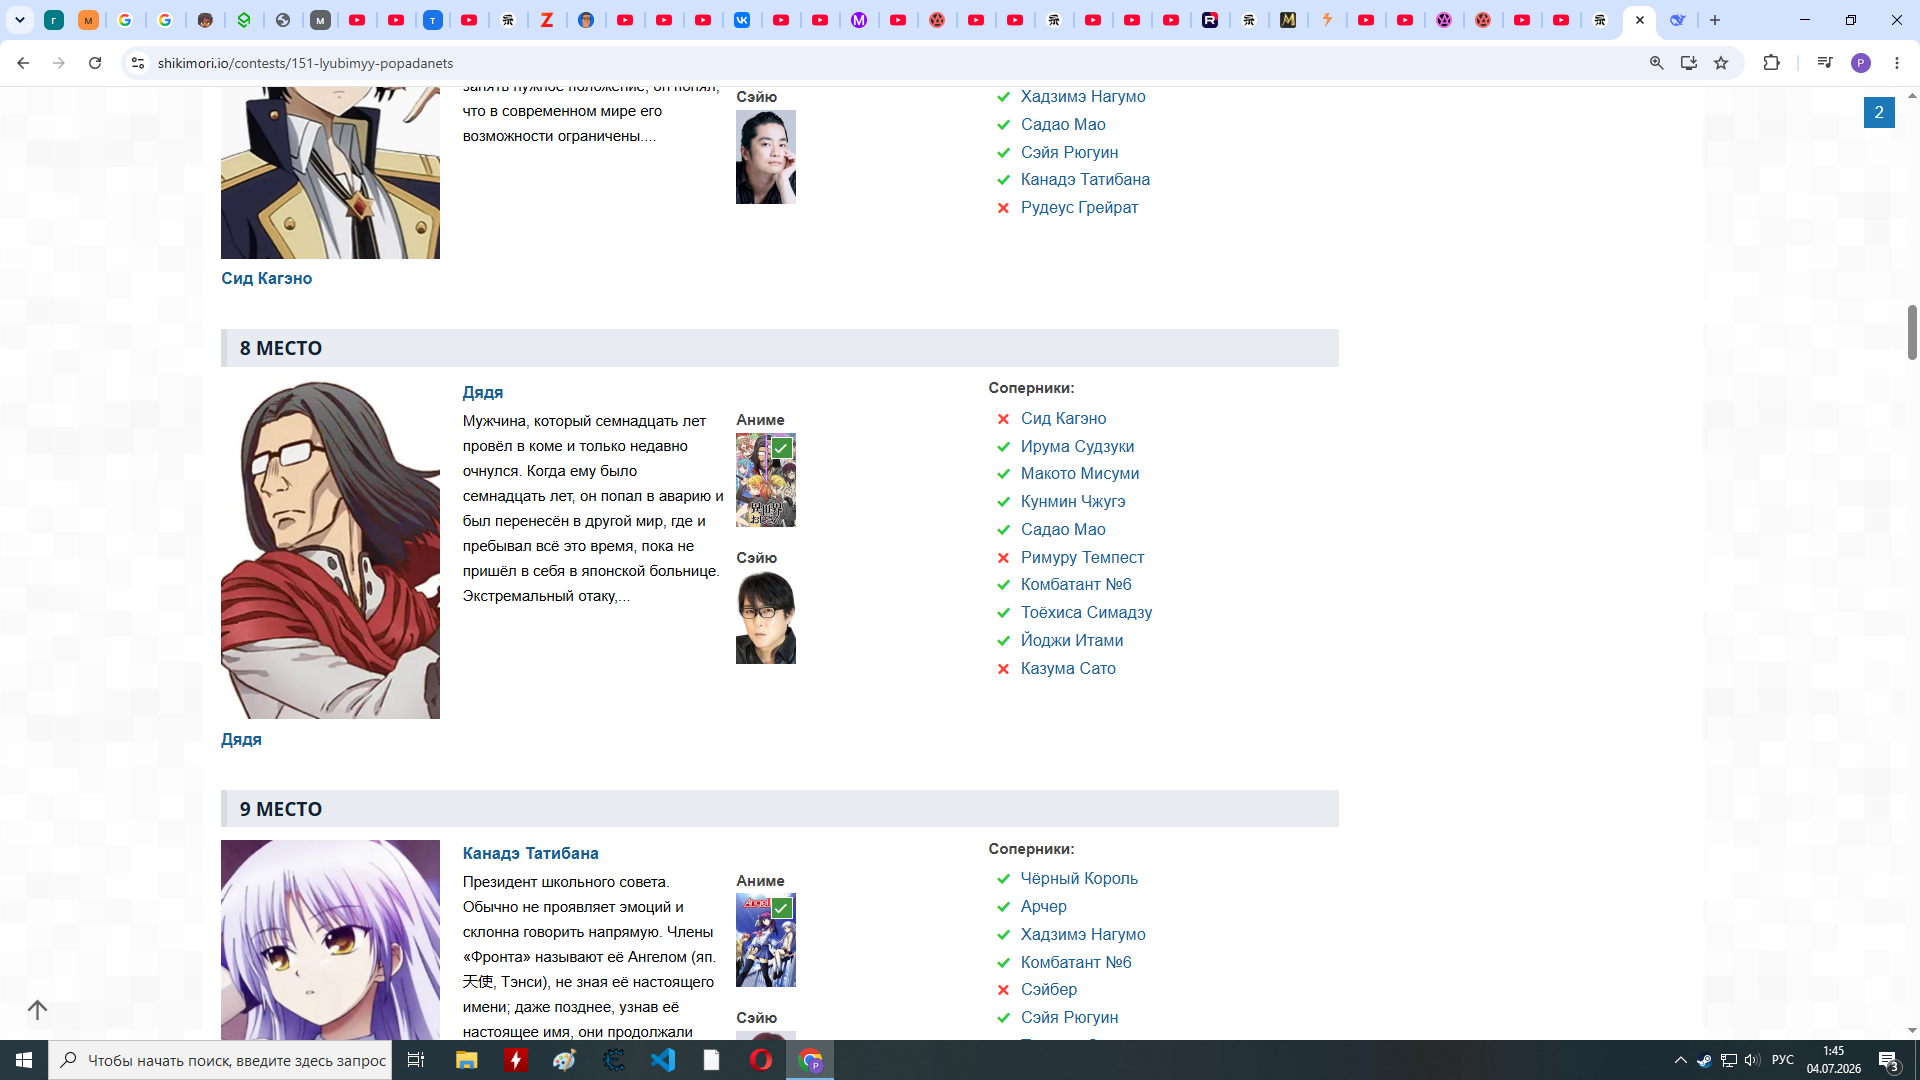Open the Рудеус Грейрат opponent link

pos(1079,207)
